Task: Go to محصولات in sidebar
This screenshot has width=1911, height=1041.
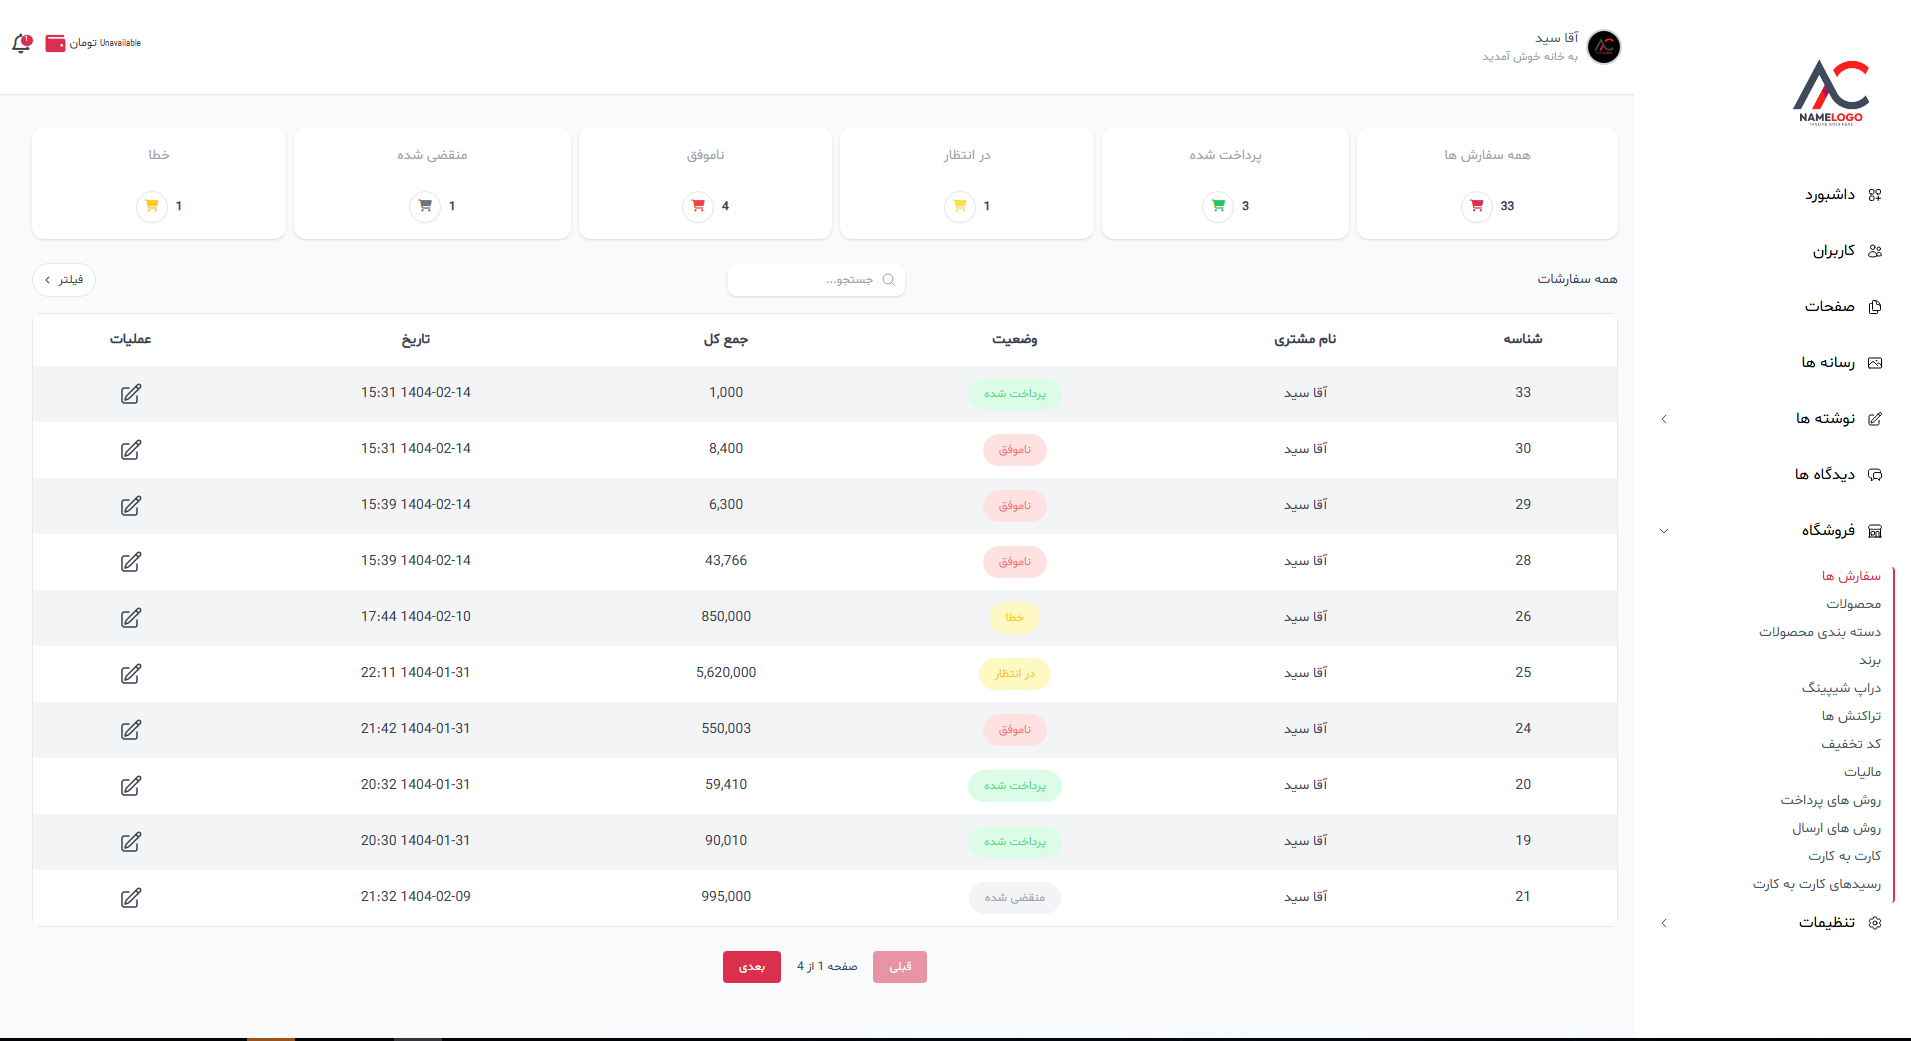Action: (x=1853, y=604)
